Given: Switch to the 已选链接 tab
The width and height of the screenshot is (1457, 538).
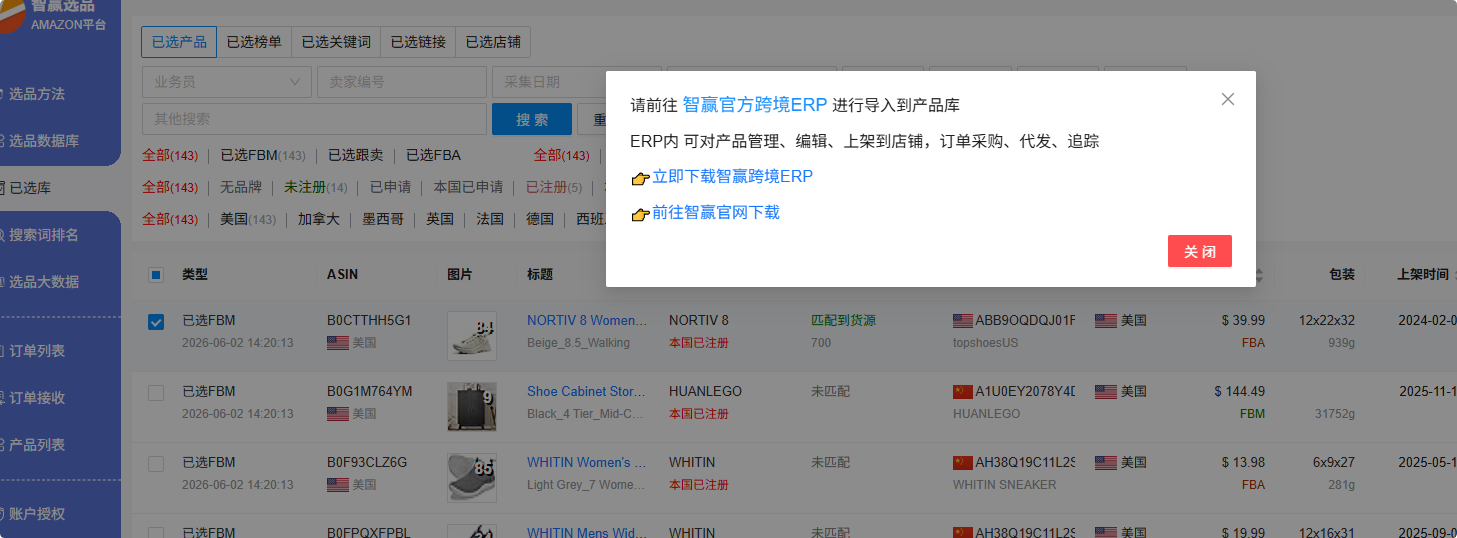Looking at the screenshot, I should pyautogui.click(x=418, y=42).
